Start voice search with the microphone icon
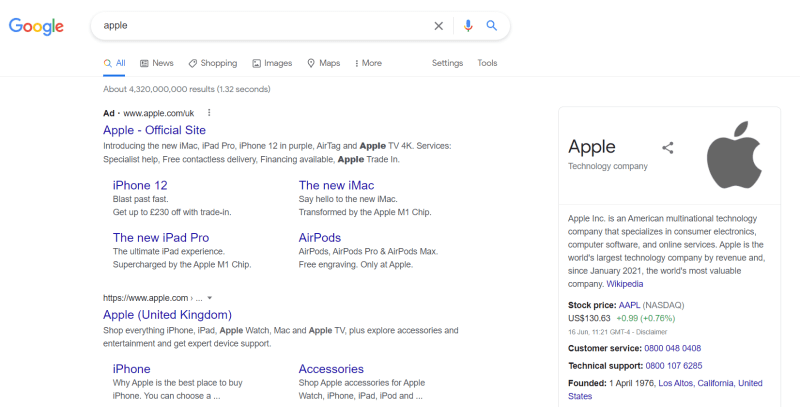The image size is (800, 407). [x=468, y=26]
